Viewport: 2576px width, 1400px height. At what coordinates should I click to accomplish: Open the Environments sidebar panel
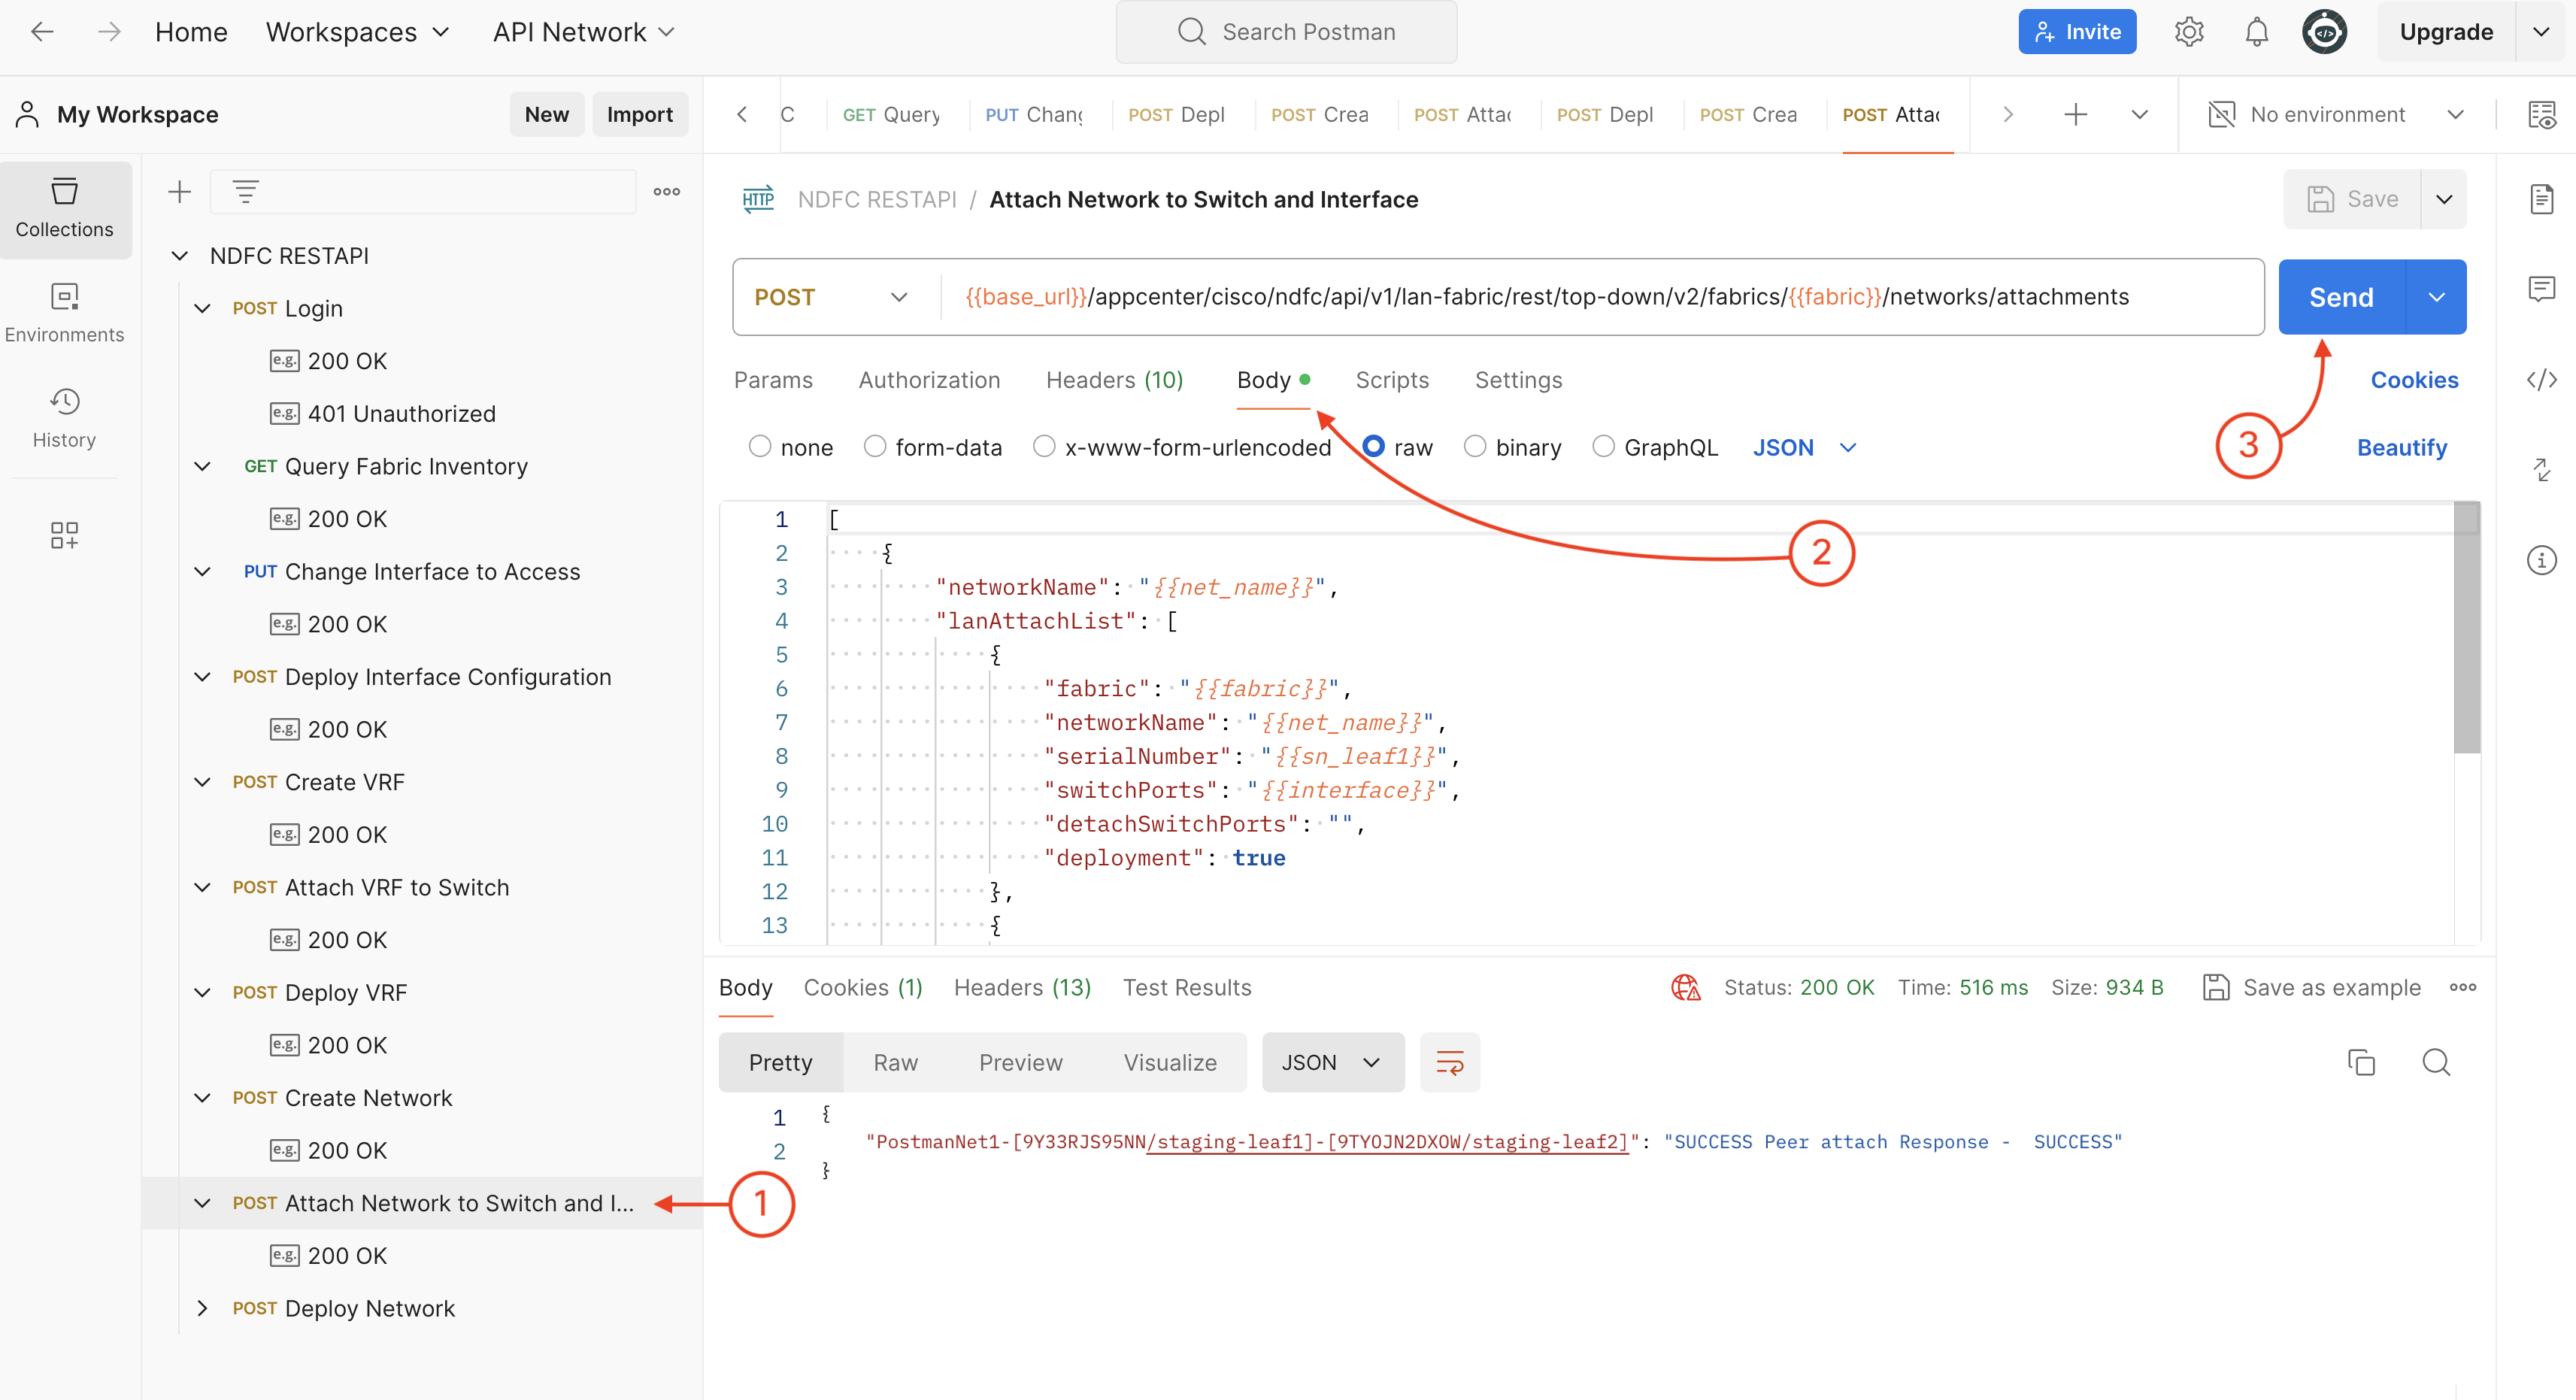tap(65, 314)
